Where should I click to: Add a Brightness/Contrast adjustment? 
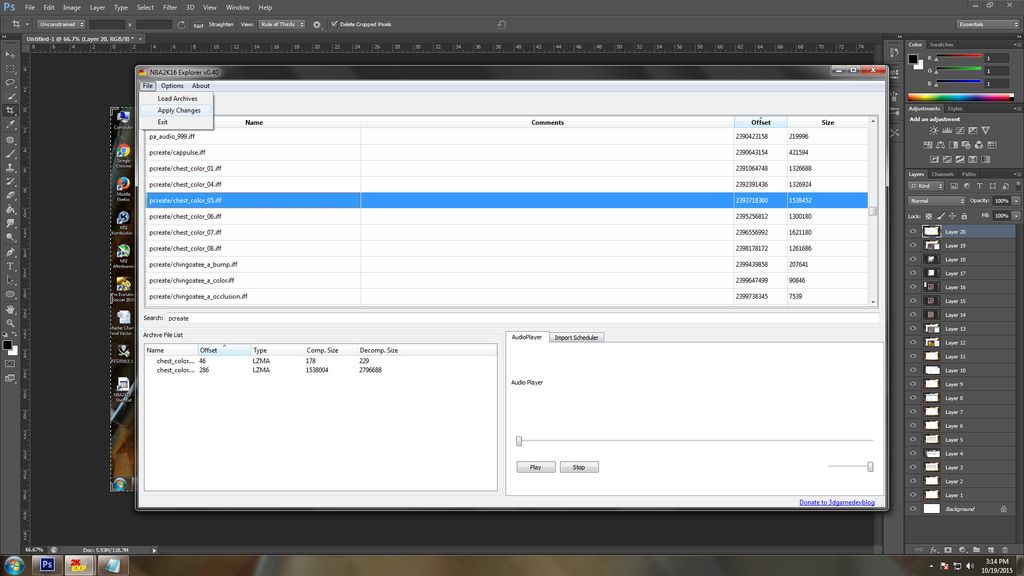click(x=934, y=131)
